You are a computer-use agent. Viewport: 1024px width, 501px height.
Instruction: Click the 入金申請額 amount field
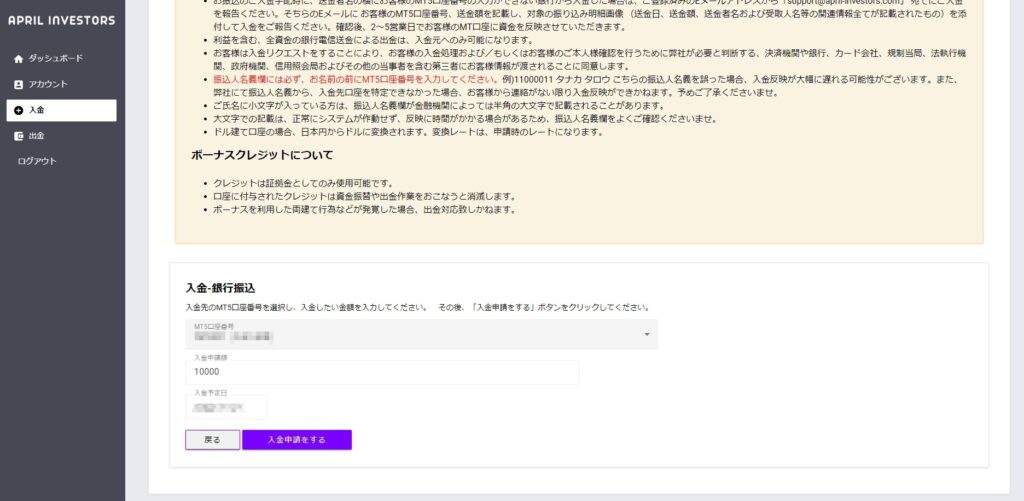click(382, 372)
